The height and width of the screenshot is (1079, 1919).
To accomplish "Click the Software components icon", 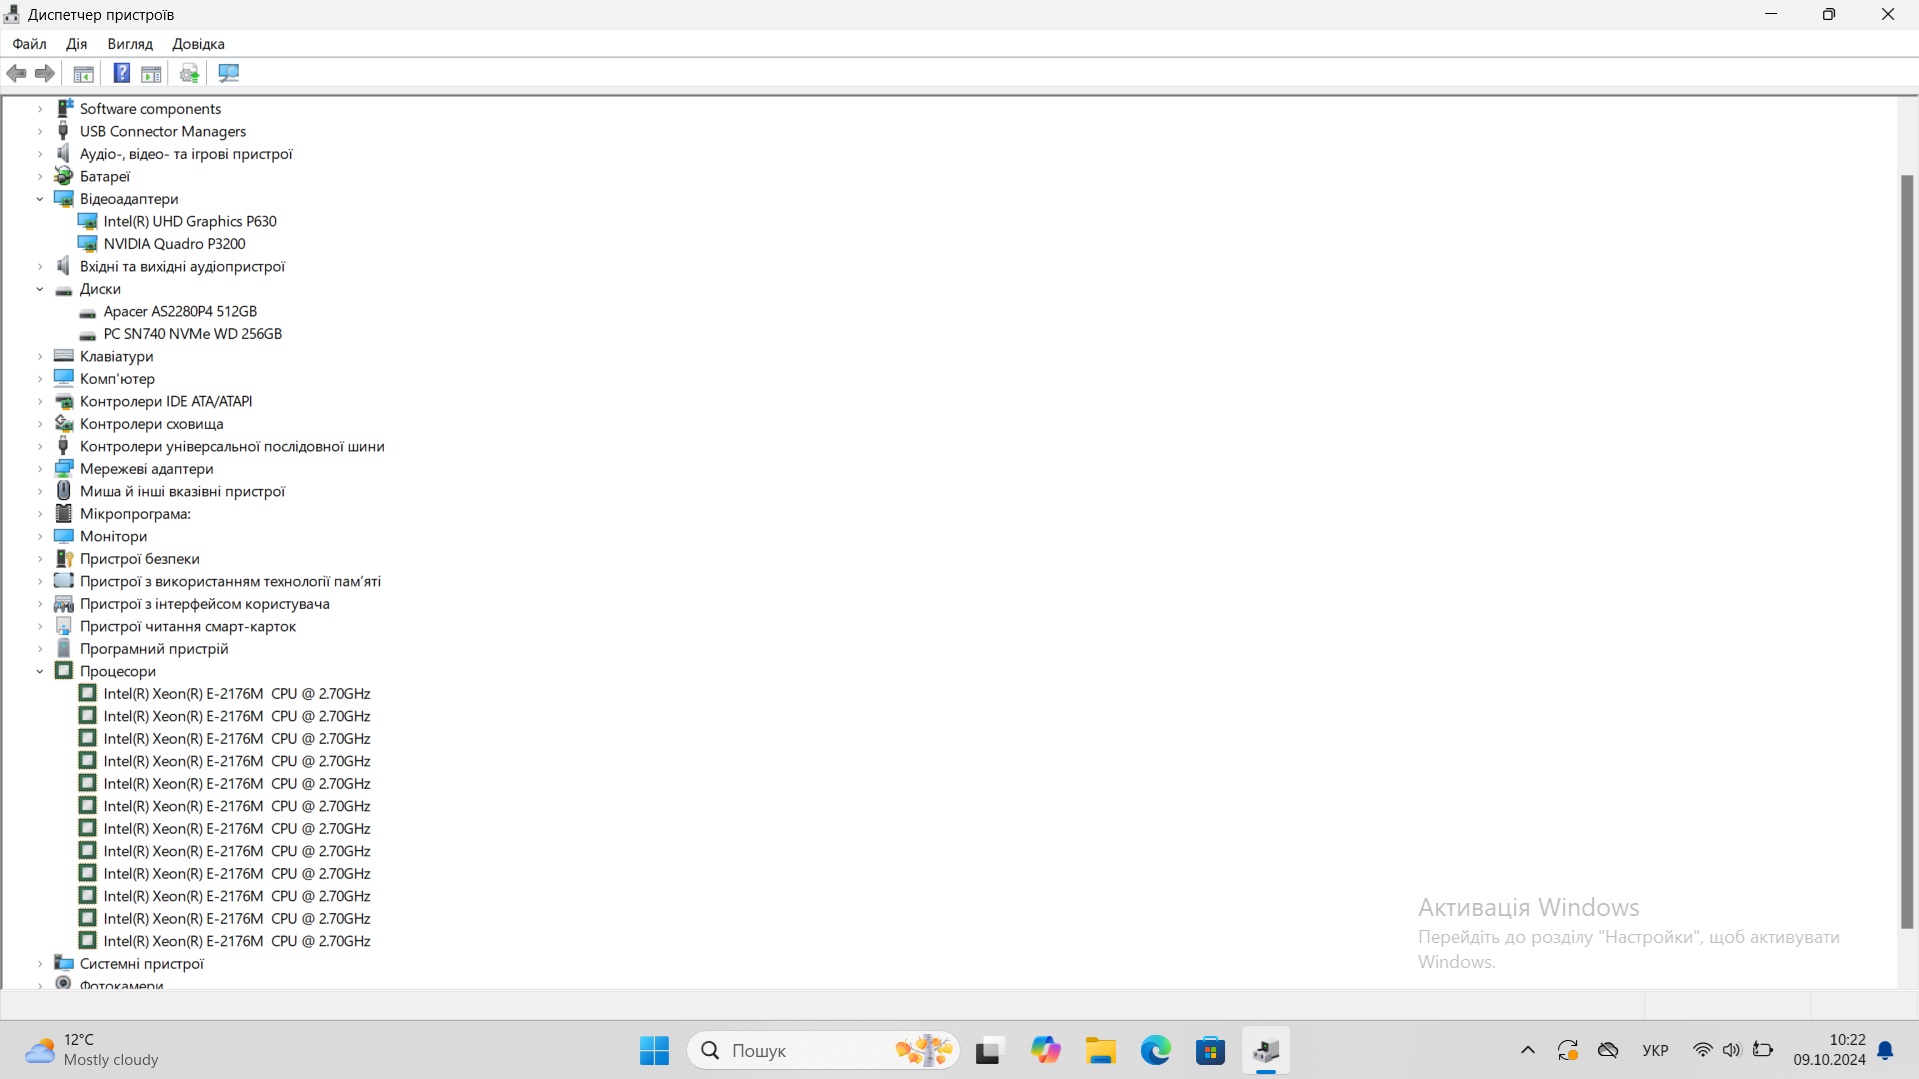I will click(x=64, y=109).
